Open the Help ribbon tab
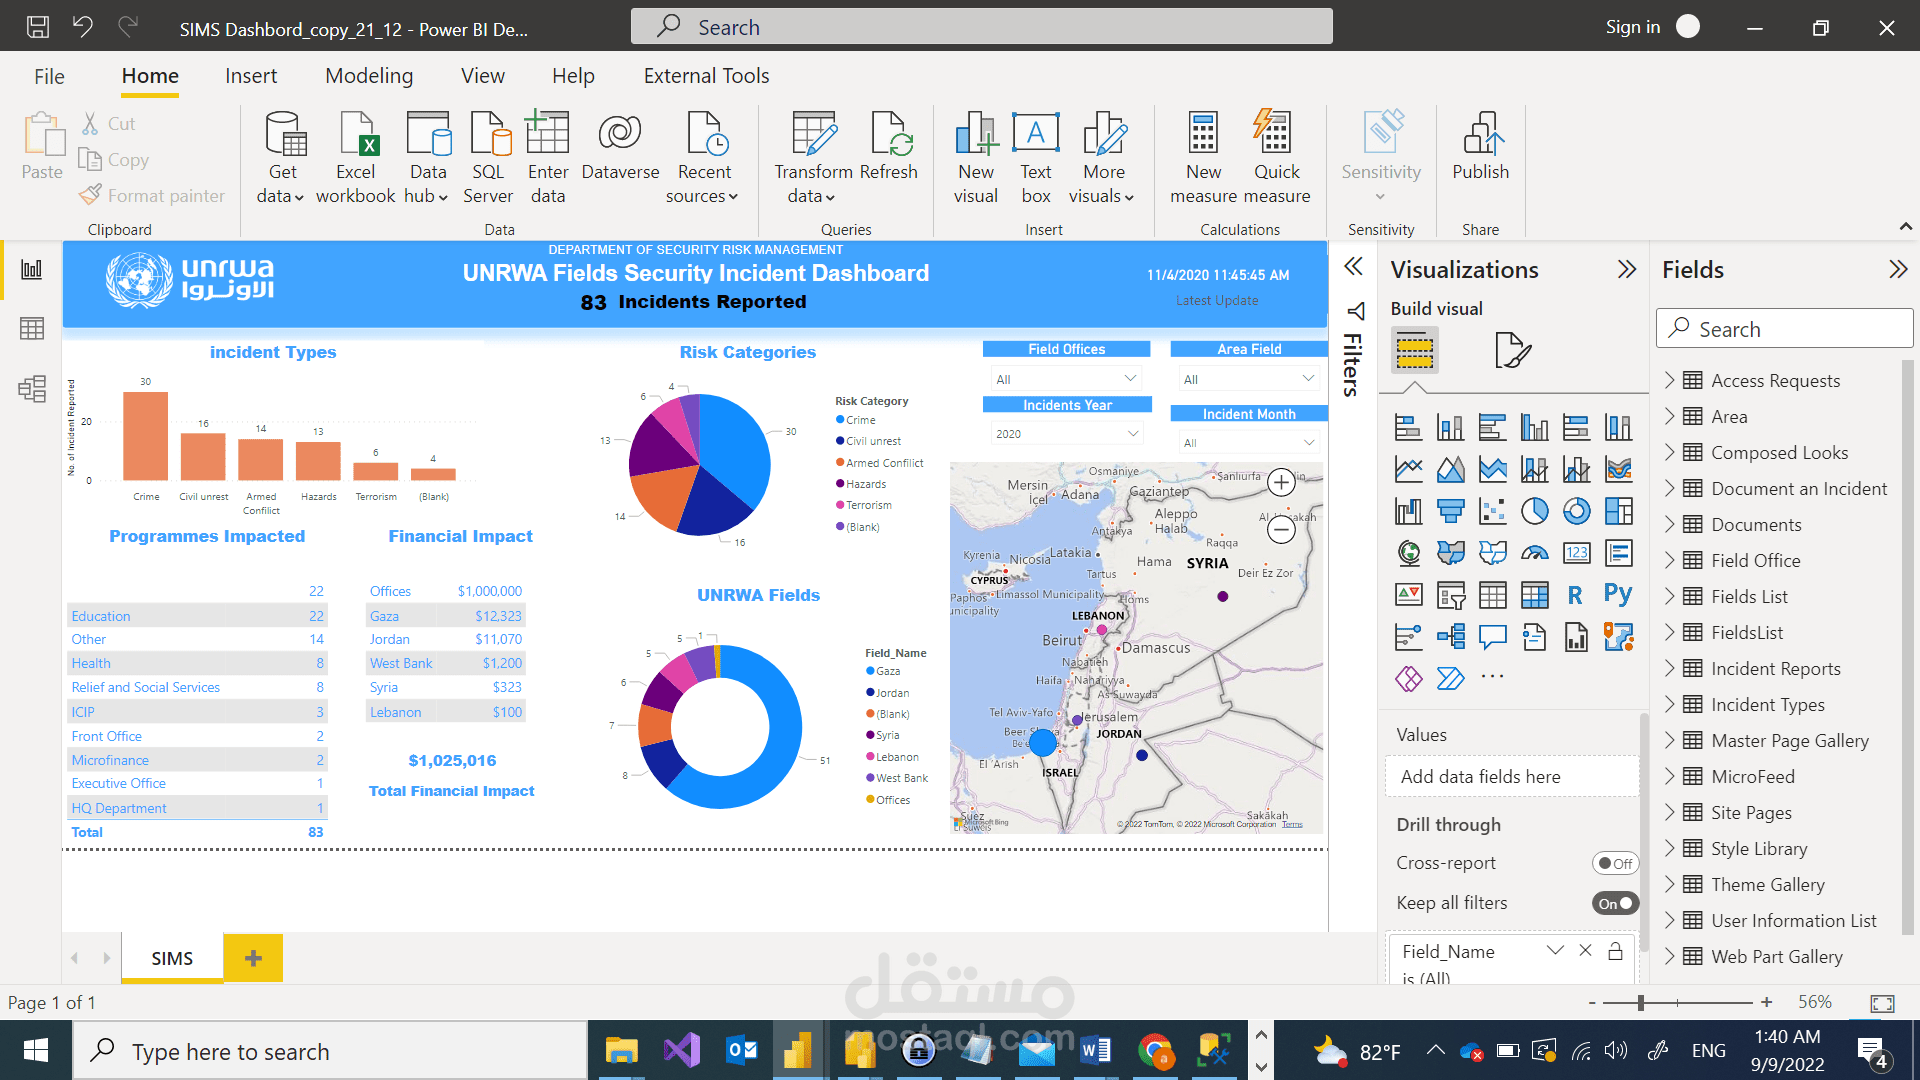This screenshot has width=1920, height=1080. [x=573, y=76]
